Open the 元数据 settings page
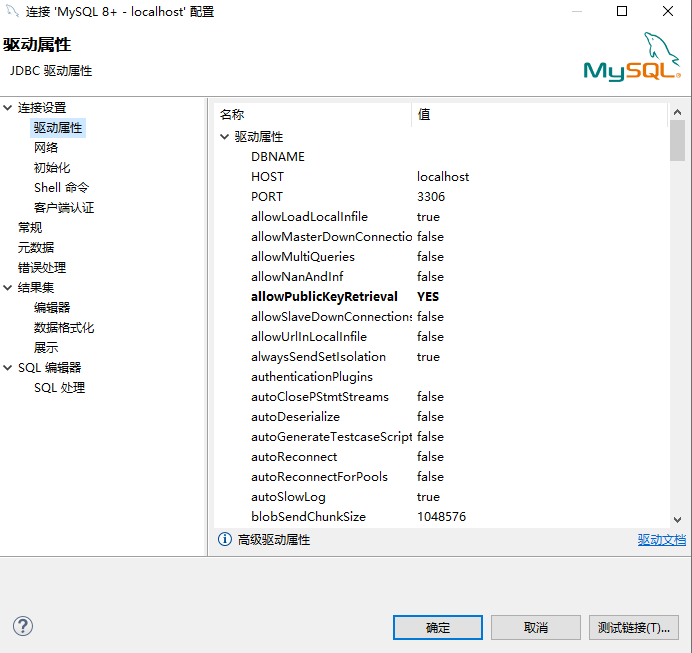 36,248
